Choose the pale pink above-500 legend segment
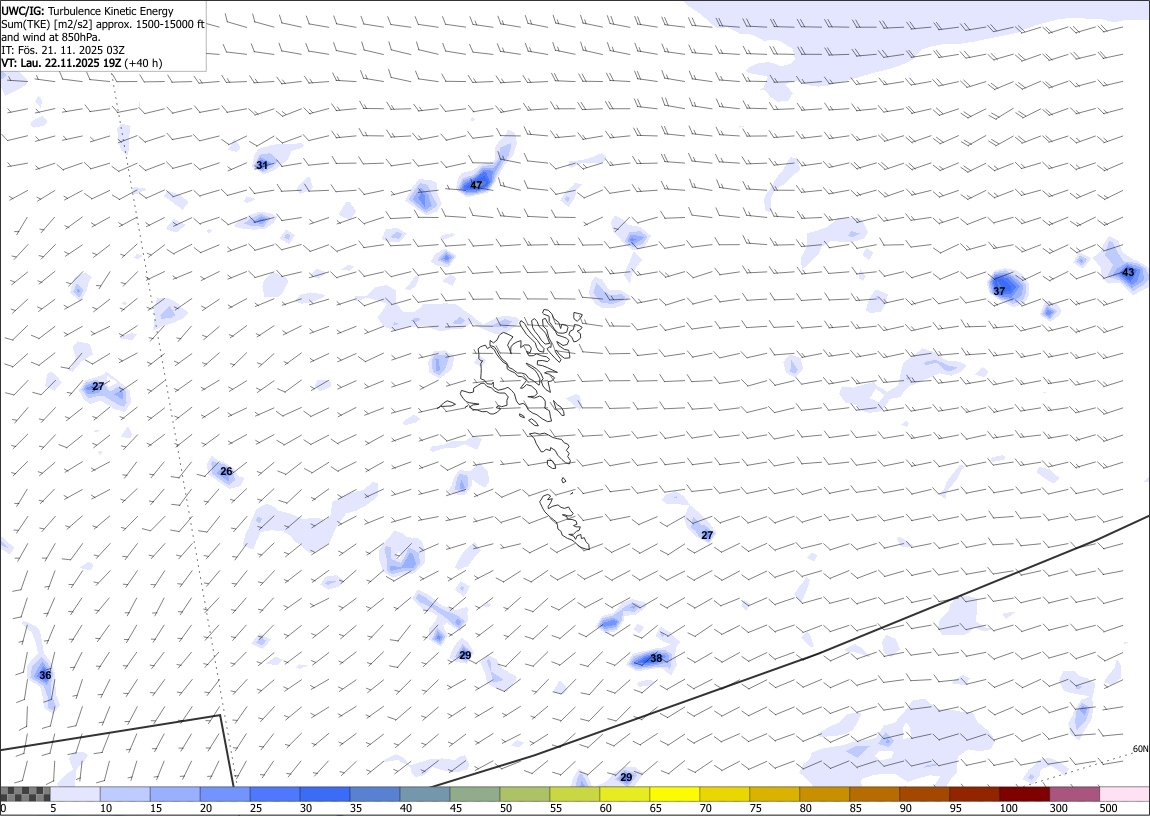The height and width of the screenshot is (816, 1150). 1124,794
